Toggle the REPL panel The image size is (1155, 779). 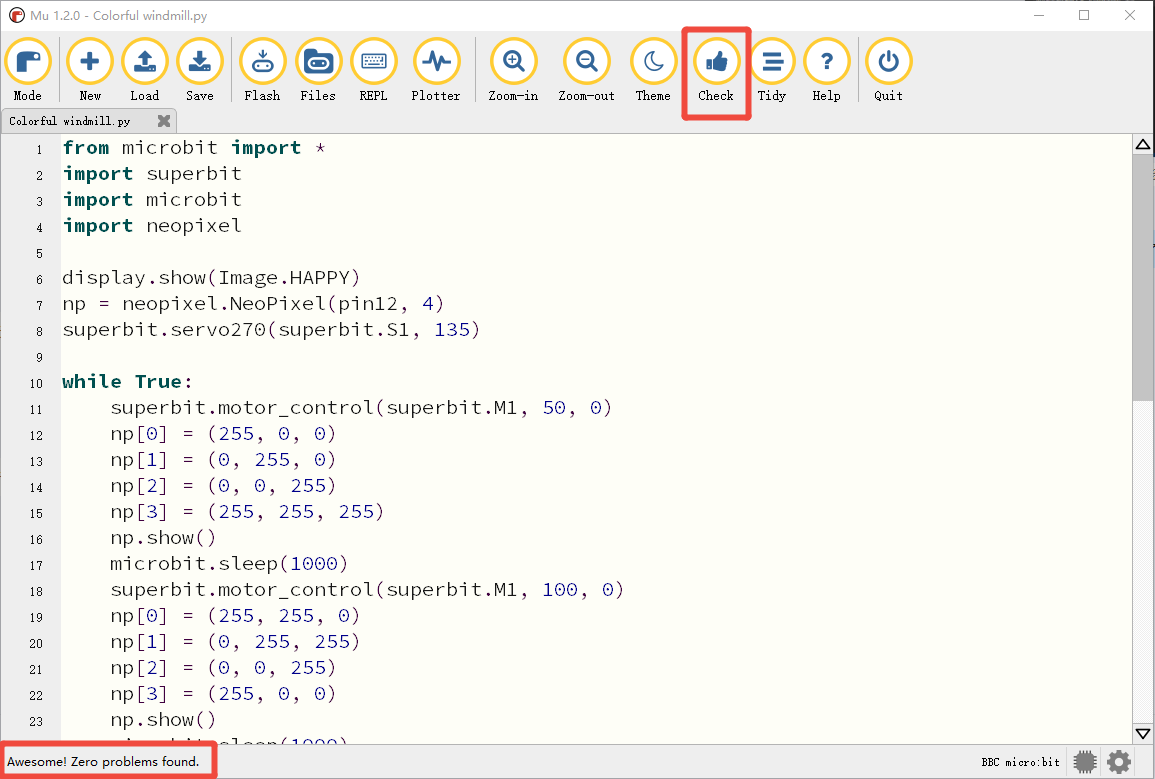(373, 71)
